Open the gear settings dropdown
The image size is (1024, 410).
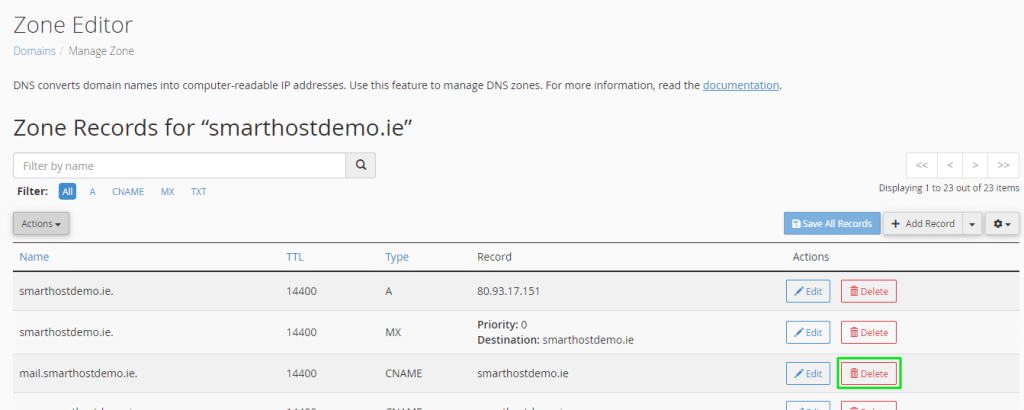(x=1002, y=223)
